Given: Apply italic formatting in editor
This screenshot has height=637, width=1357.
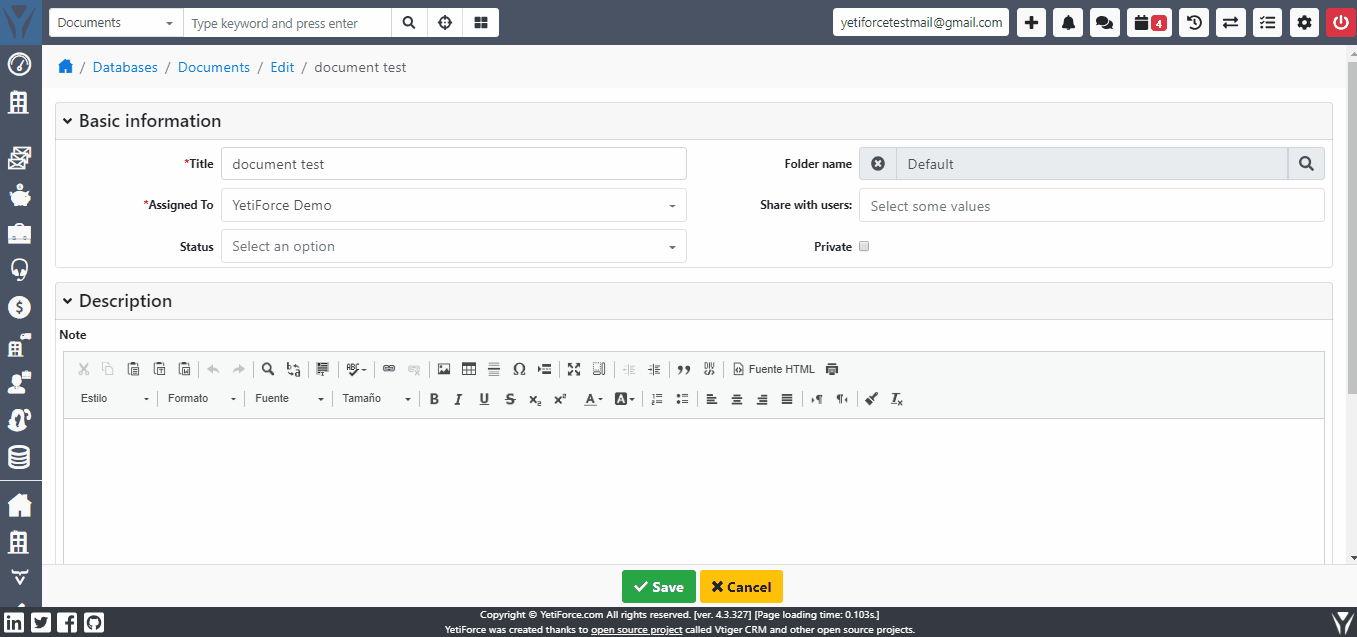Looking at the screenshot, I should pyautogui.click(x=459, y=399).
